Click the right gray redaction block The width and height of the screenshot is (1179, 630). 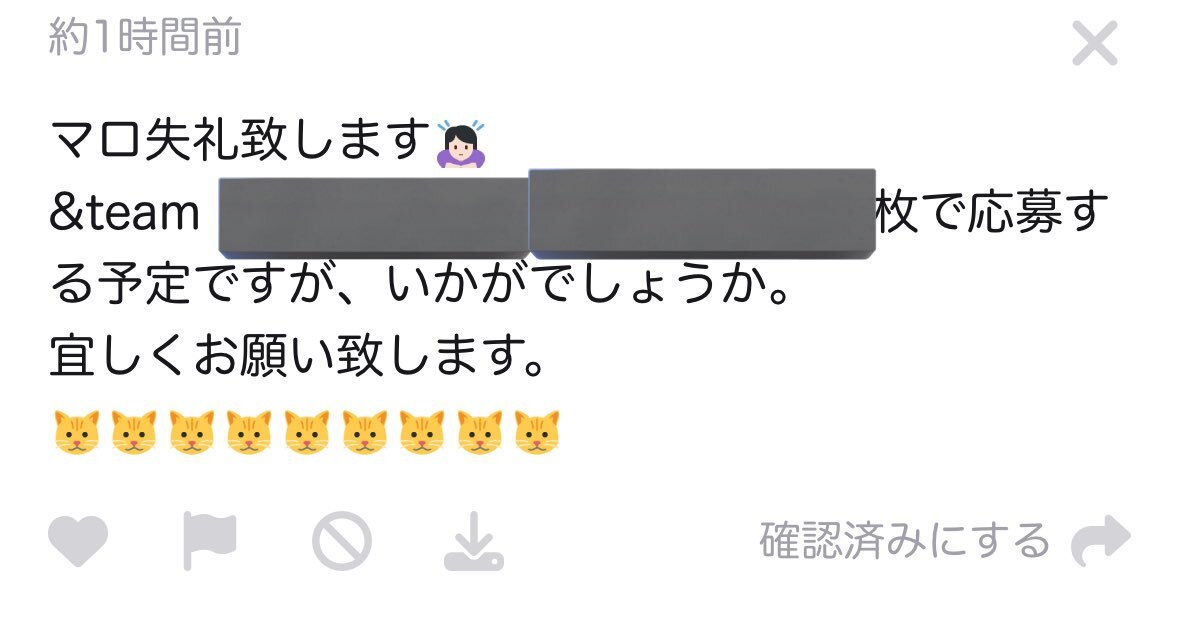click(x=702, y=214)
